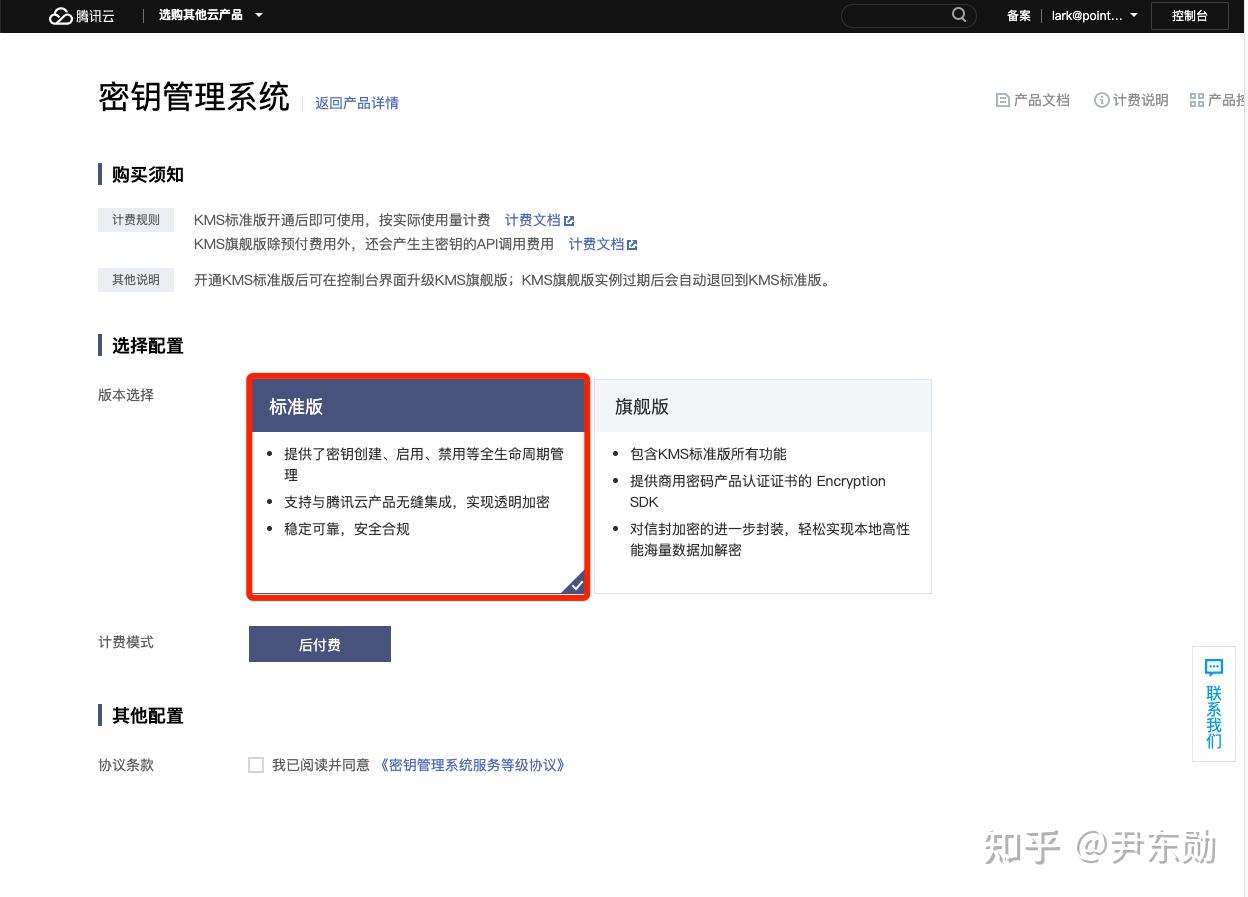Click the search magnifier icon
Image resolution: width=1248 pixels, height=897 pixels.
(958, 15)
